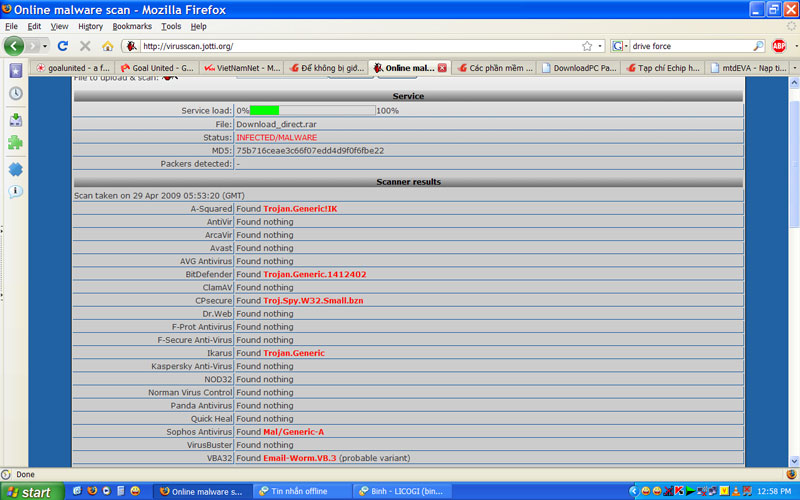Open the Help menu
This screenshot has width=800, height=500.
coord(198,26)
